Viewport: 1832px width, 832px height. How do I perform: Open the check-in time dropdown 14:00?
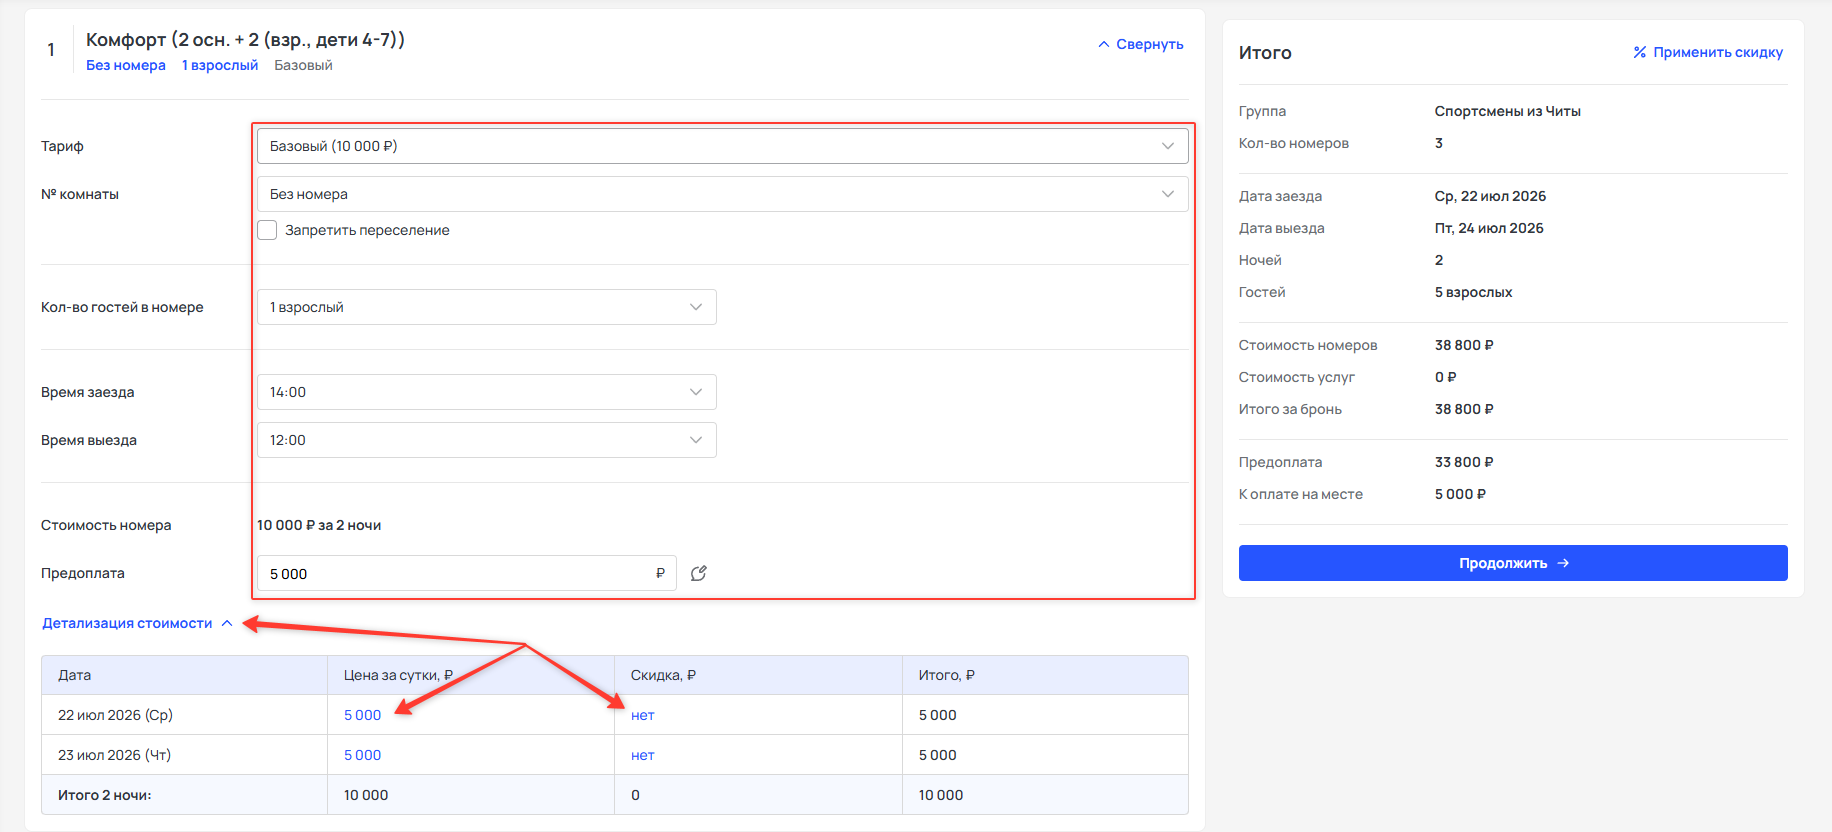pyautogui.click(x=487, y=392)
